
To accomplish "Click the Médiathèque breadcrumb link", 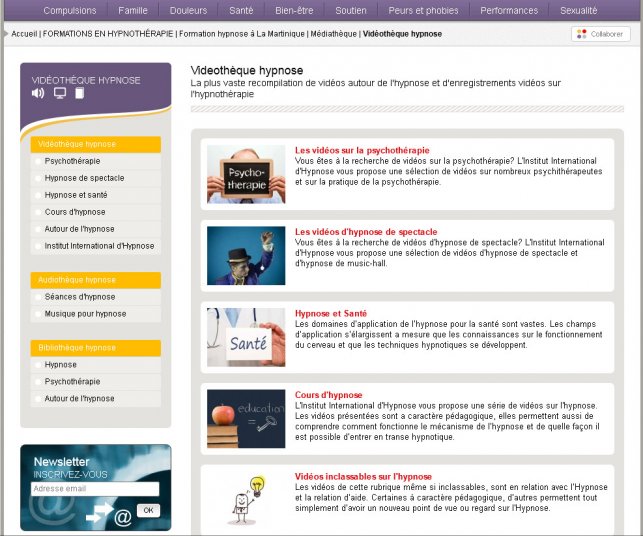I will [332, 34].
